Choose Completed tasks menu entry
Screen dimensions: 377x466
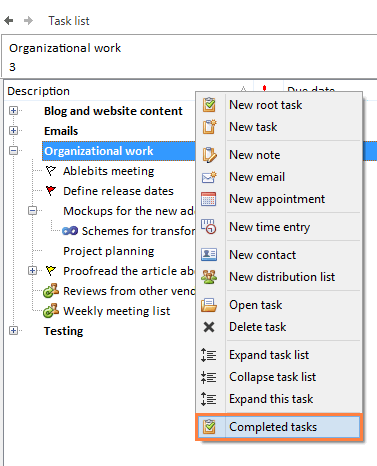click(279, 427)
